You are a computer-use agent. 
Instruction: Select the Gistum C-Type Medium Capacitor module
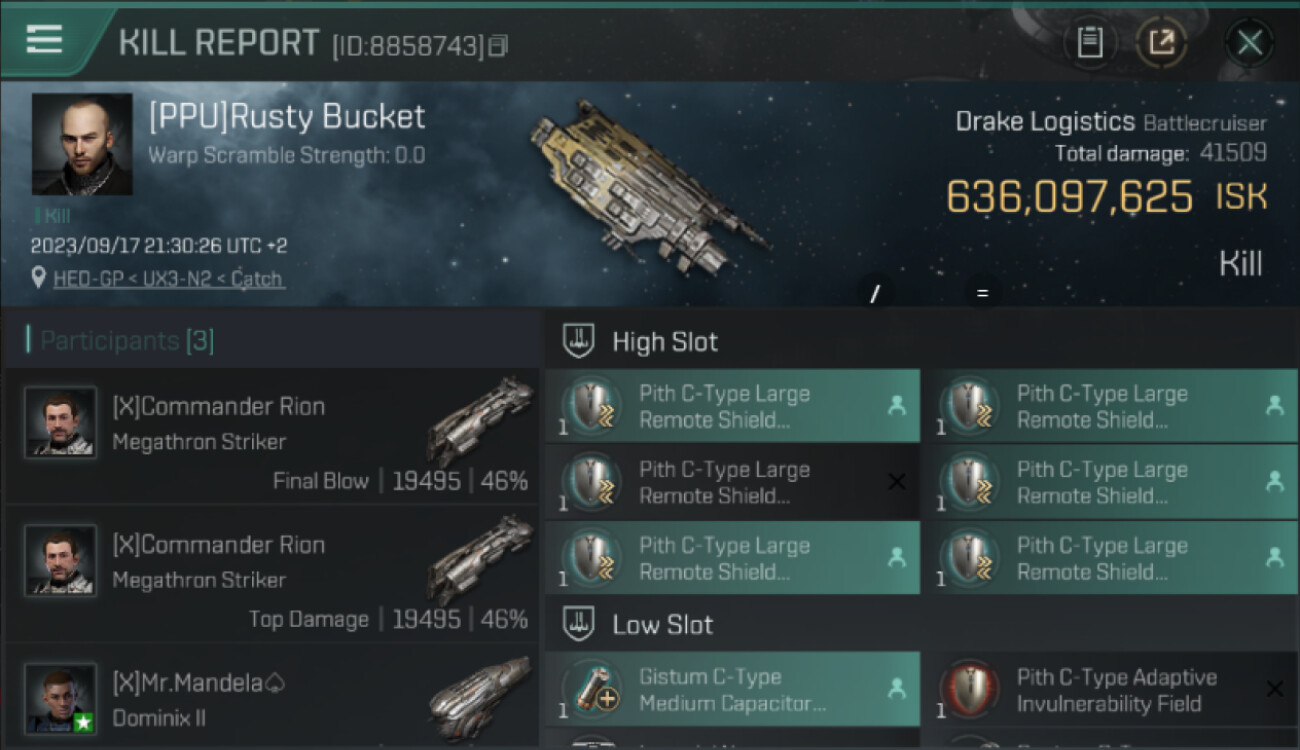click(x=732, y=689)
